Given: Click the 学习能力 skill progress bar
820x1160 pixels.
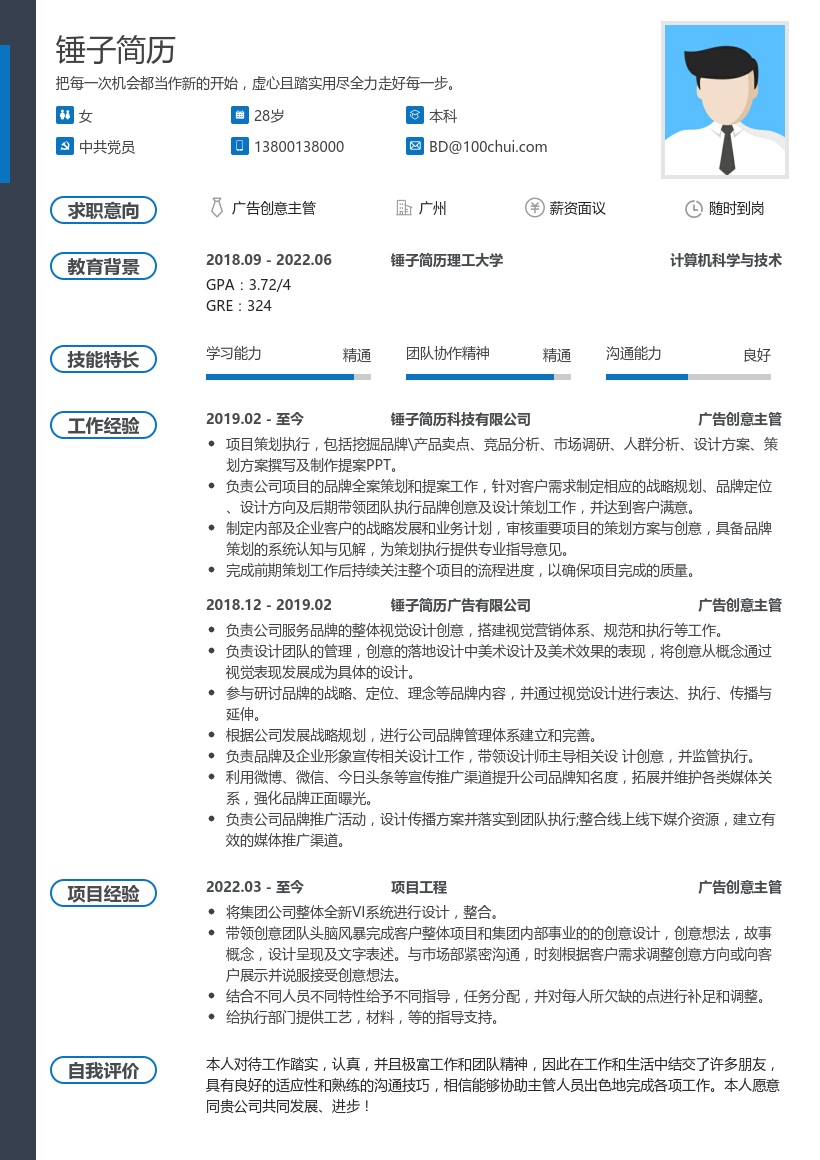Looking at the screenshot, I should pyautogui.click(x=288, y=377).
